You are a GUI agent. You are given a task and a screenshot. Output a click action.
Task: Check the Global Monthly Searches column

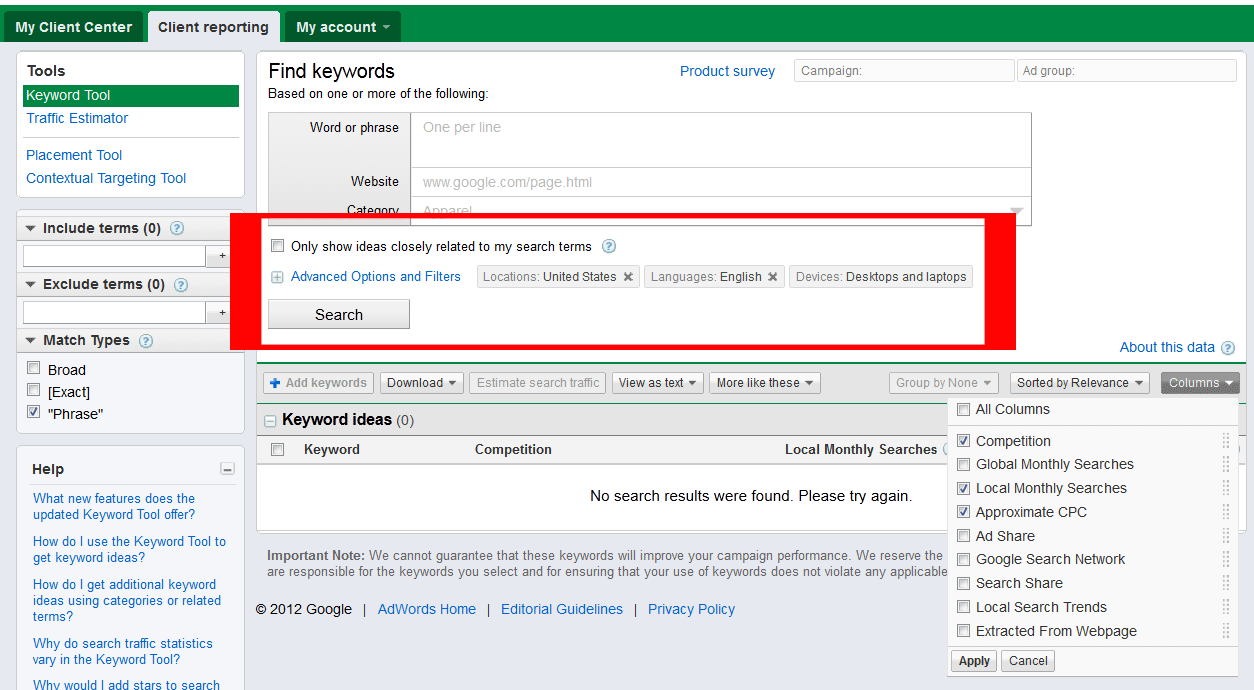click(x=964, y=464)
